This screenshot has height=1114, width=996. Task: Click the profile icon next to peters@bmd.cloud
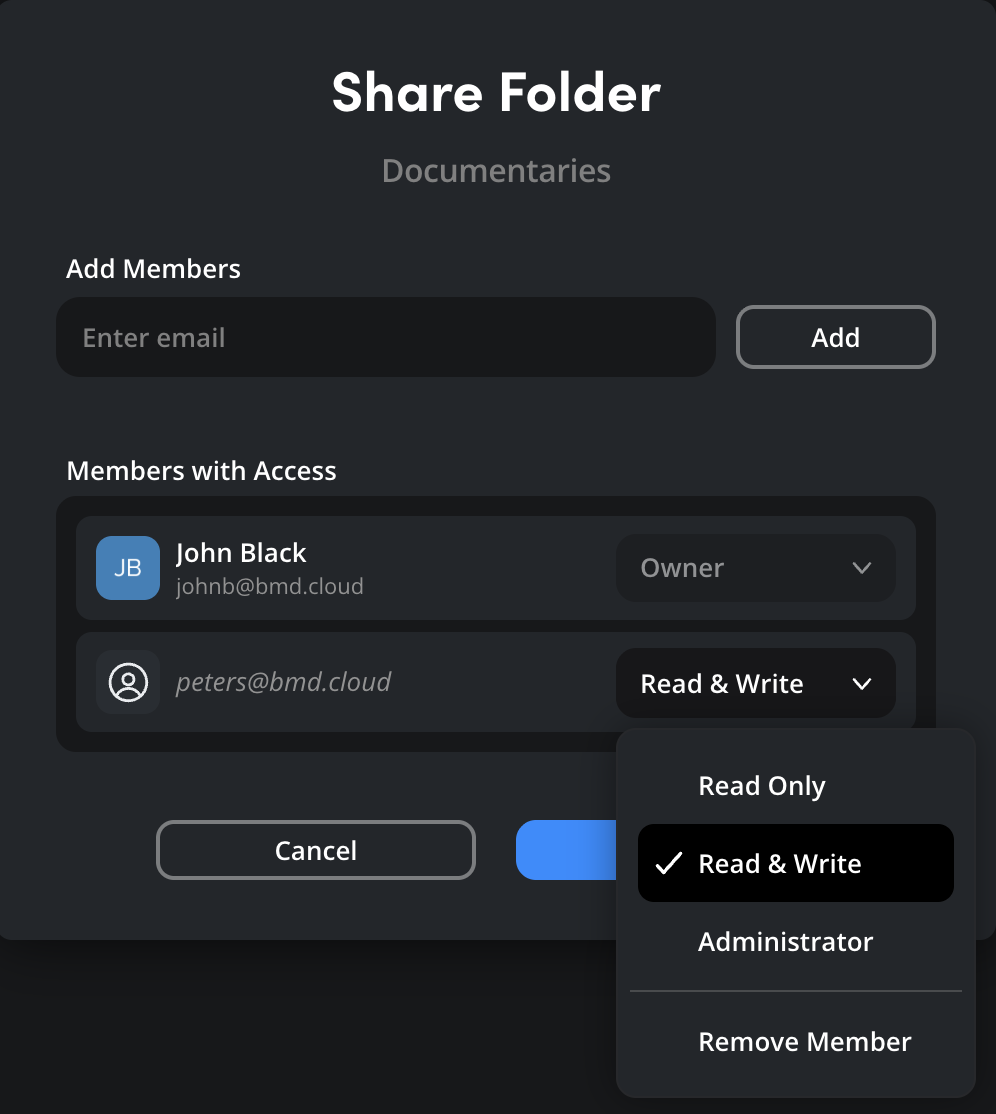coord(128,682)
